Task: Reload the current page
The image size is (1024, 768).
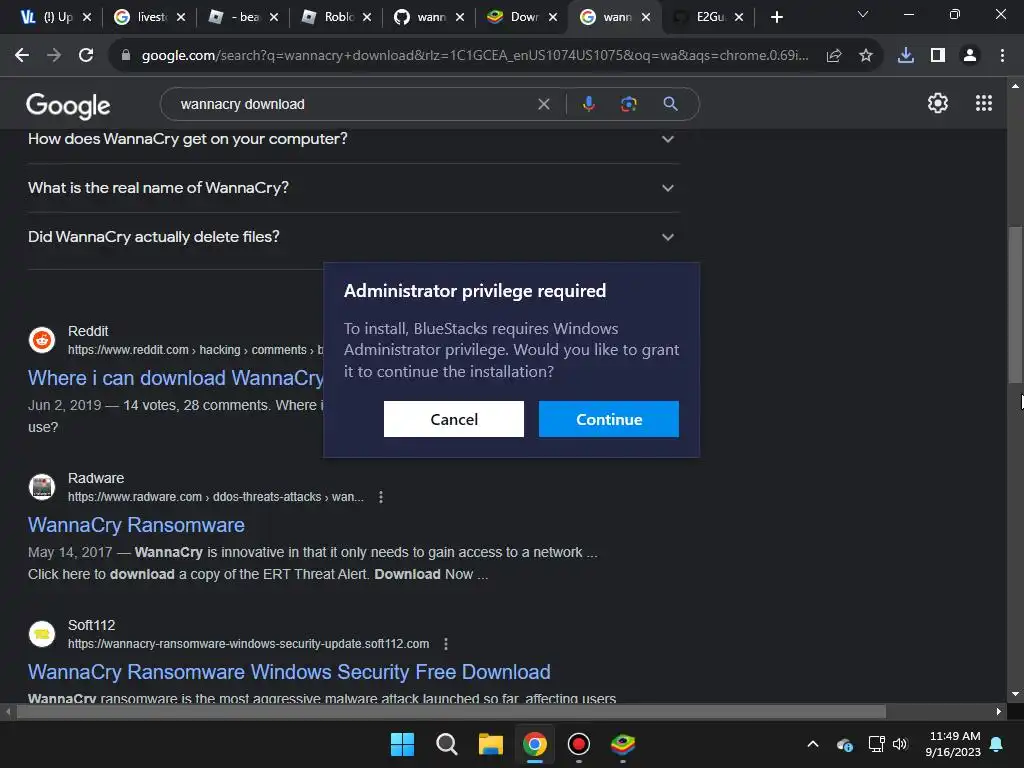Action: click(x=86, y=56)
